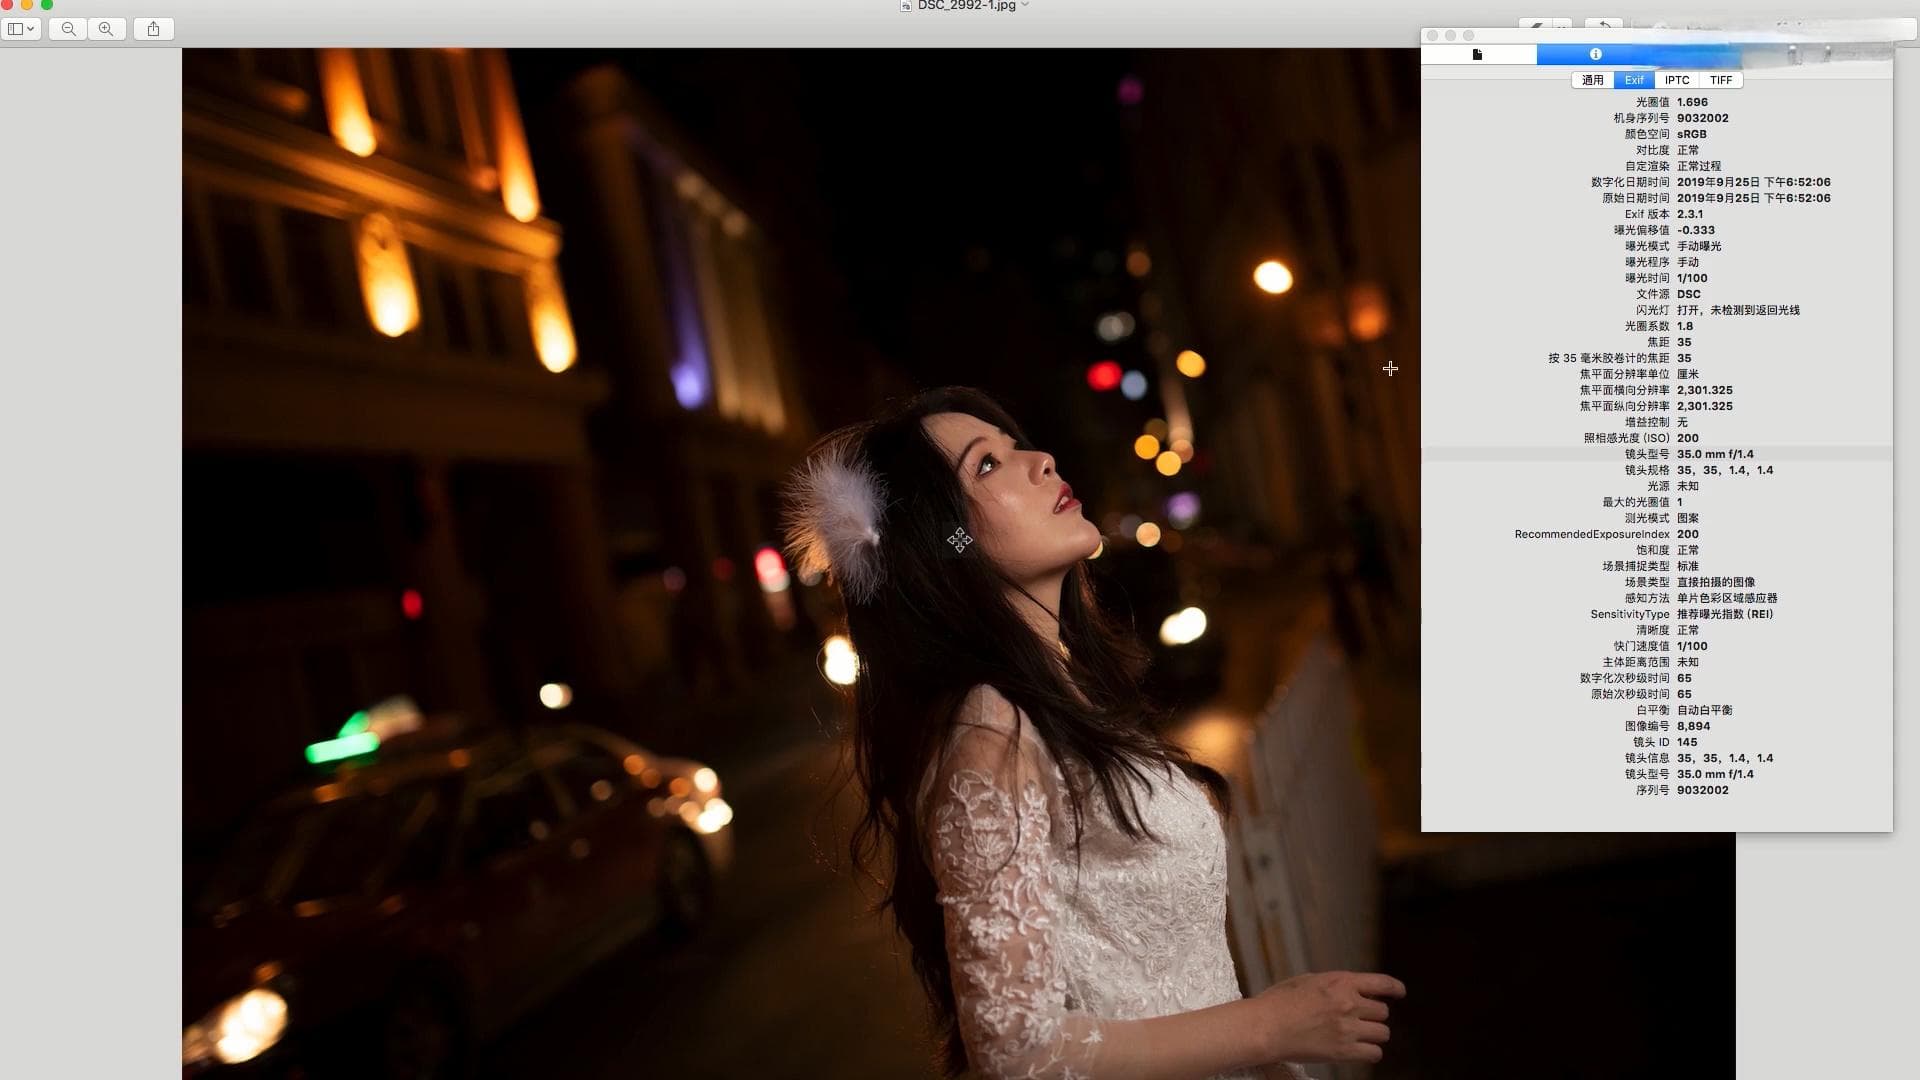
Task: Click the RecommendedExposureIndex 200 row
Action: click(x=1657, y=534)
